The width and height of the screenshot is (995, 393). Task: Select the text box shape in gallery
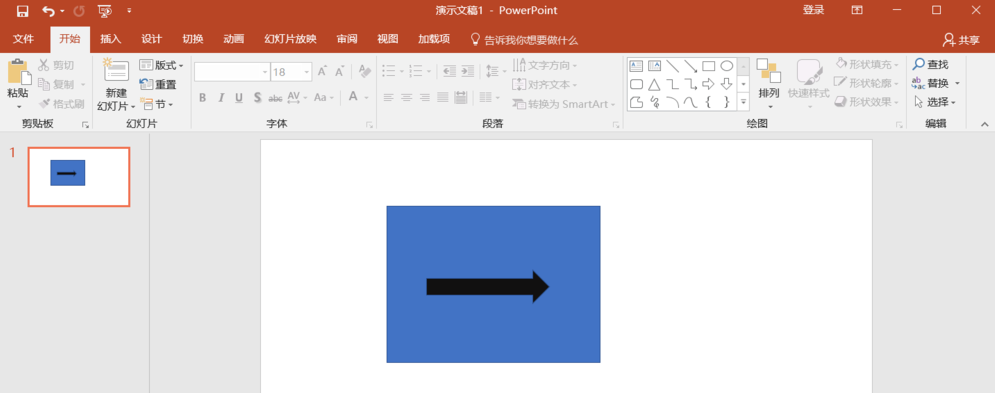coord(636,65)
